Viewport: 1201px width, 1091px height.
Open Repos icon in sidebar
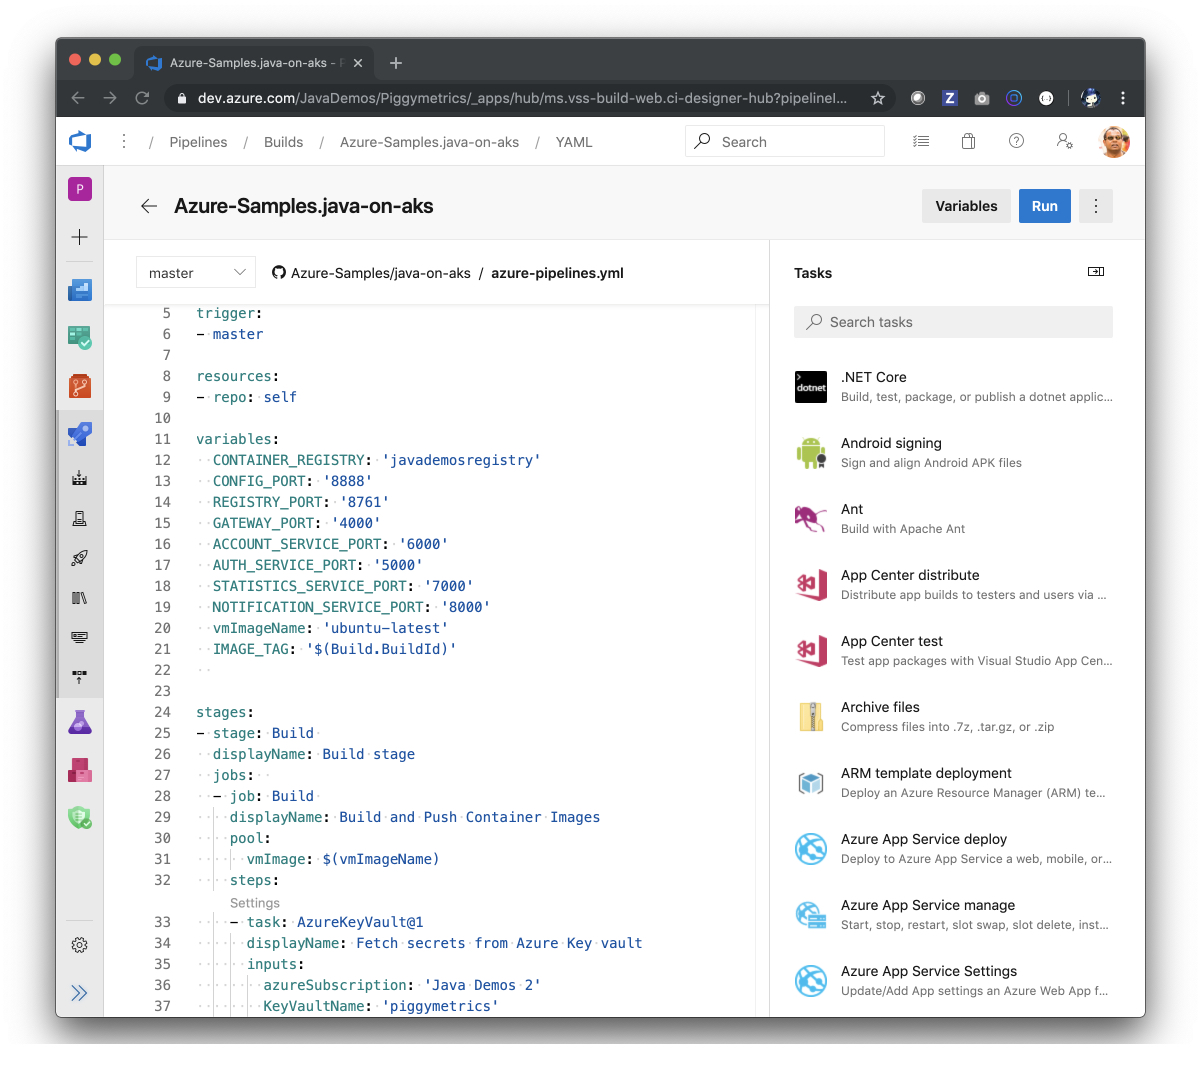pyautogui.click(x=80, y=385)
